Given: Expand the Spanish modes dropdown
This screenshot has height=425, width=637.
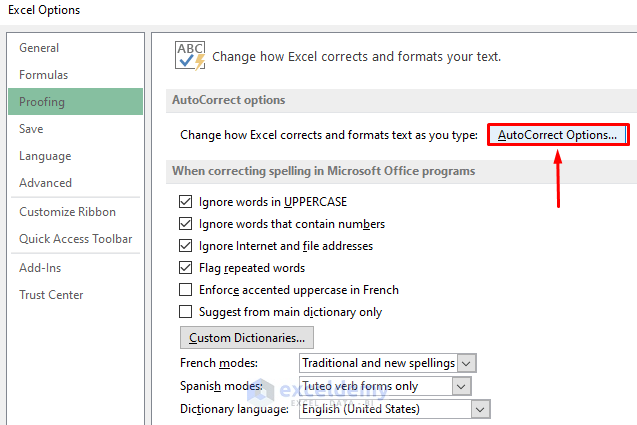Looking at the screenshot, I should click(x=461, y=386).
